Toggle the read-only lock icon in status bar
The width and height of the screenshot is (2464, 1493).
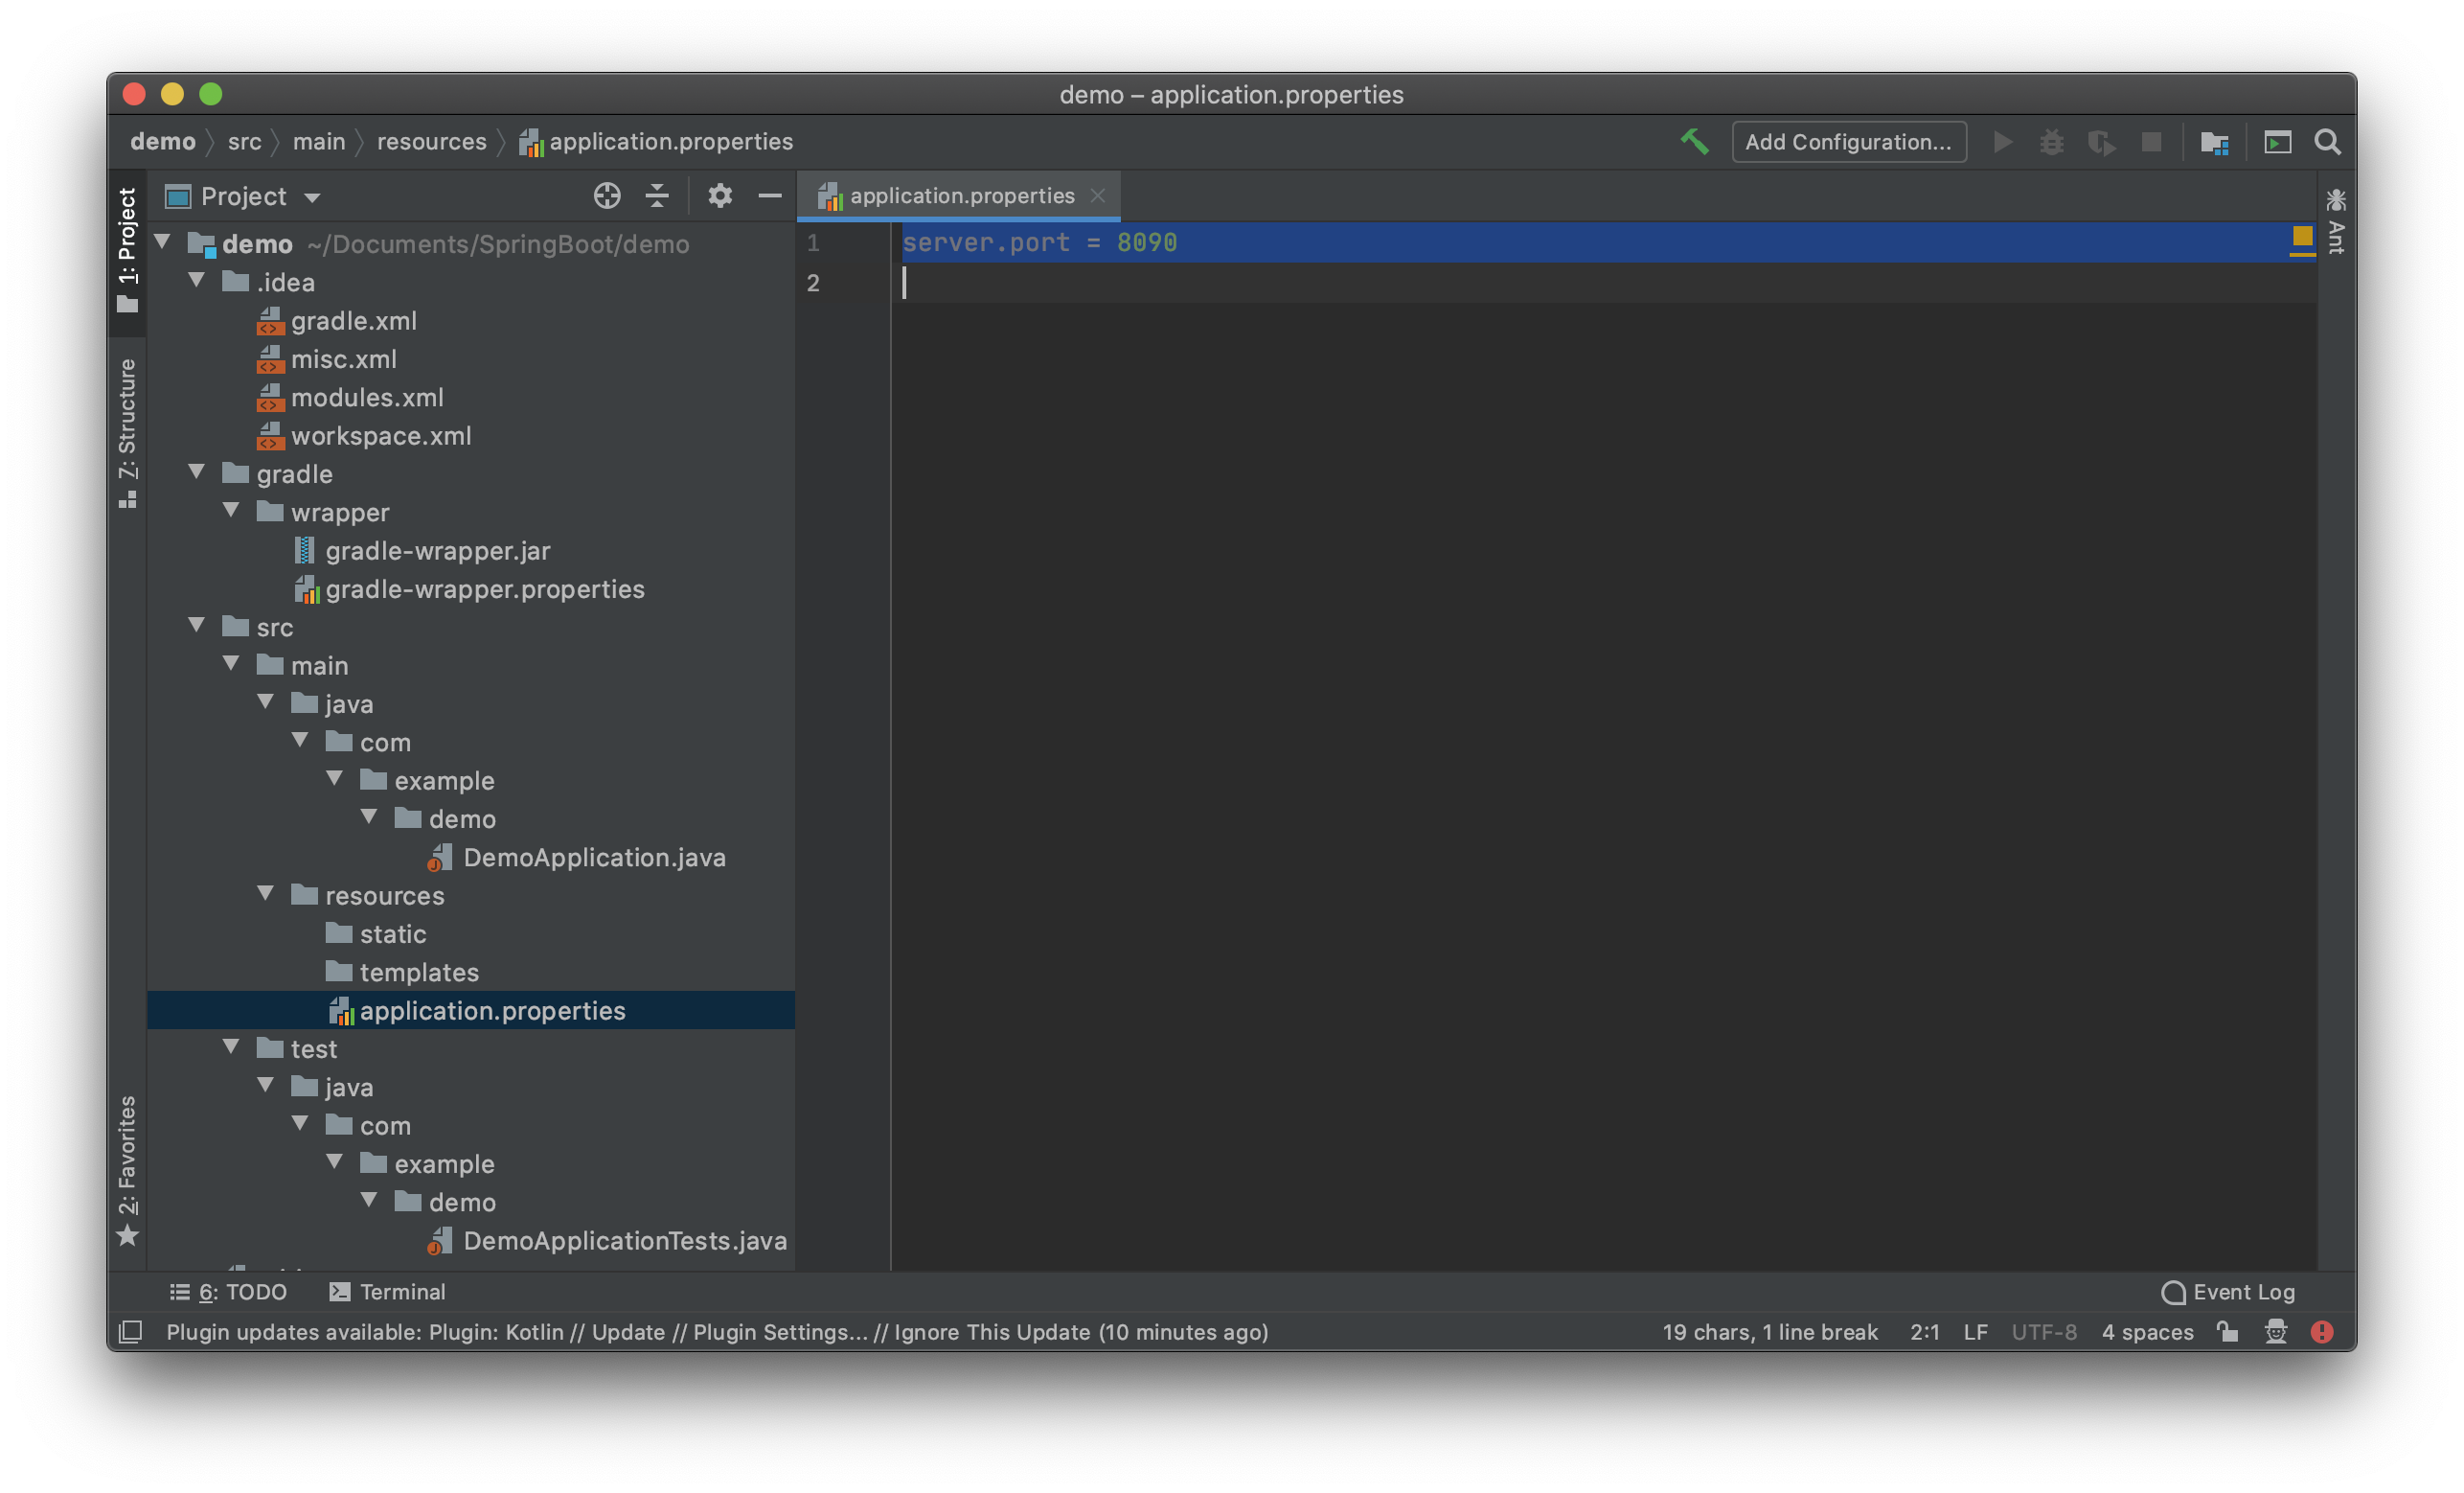point(2227,1332)
